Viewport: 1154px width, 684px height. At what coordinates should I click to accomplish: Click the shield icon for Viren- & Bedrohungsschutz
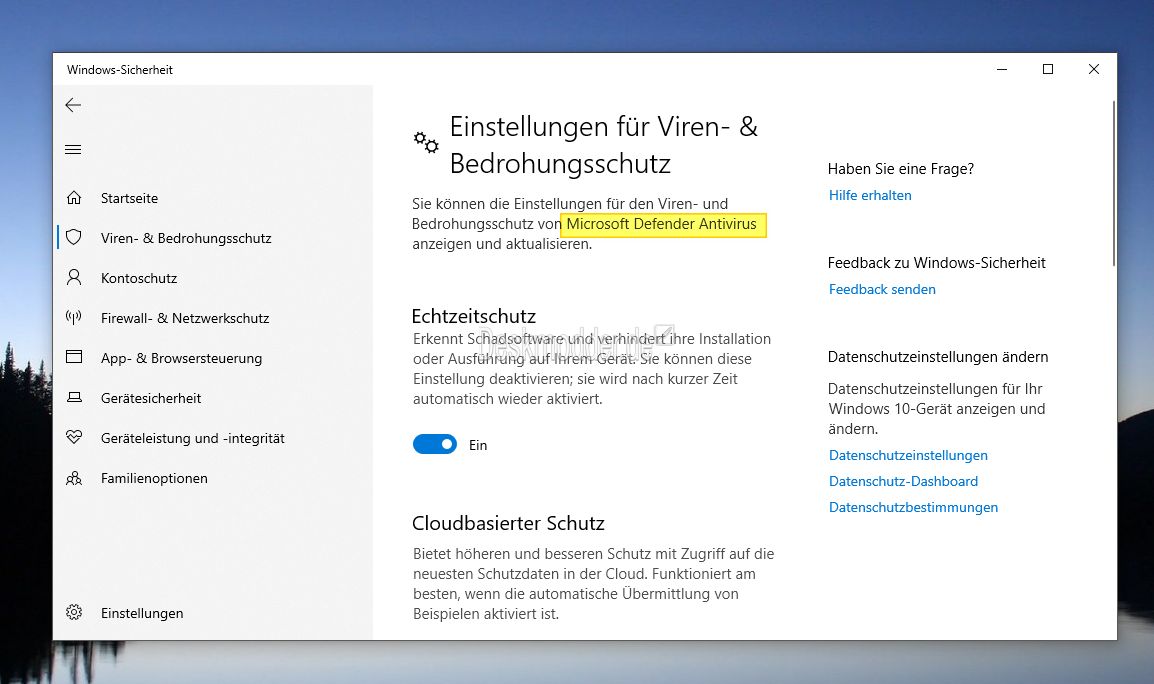coord(74,237)
